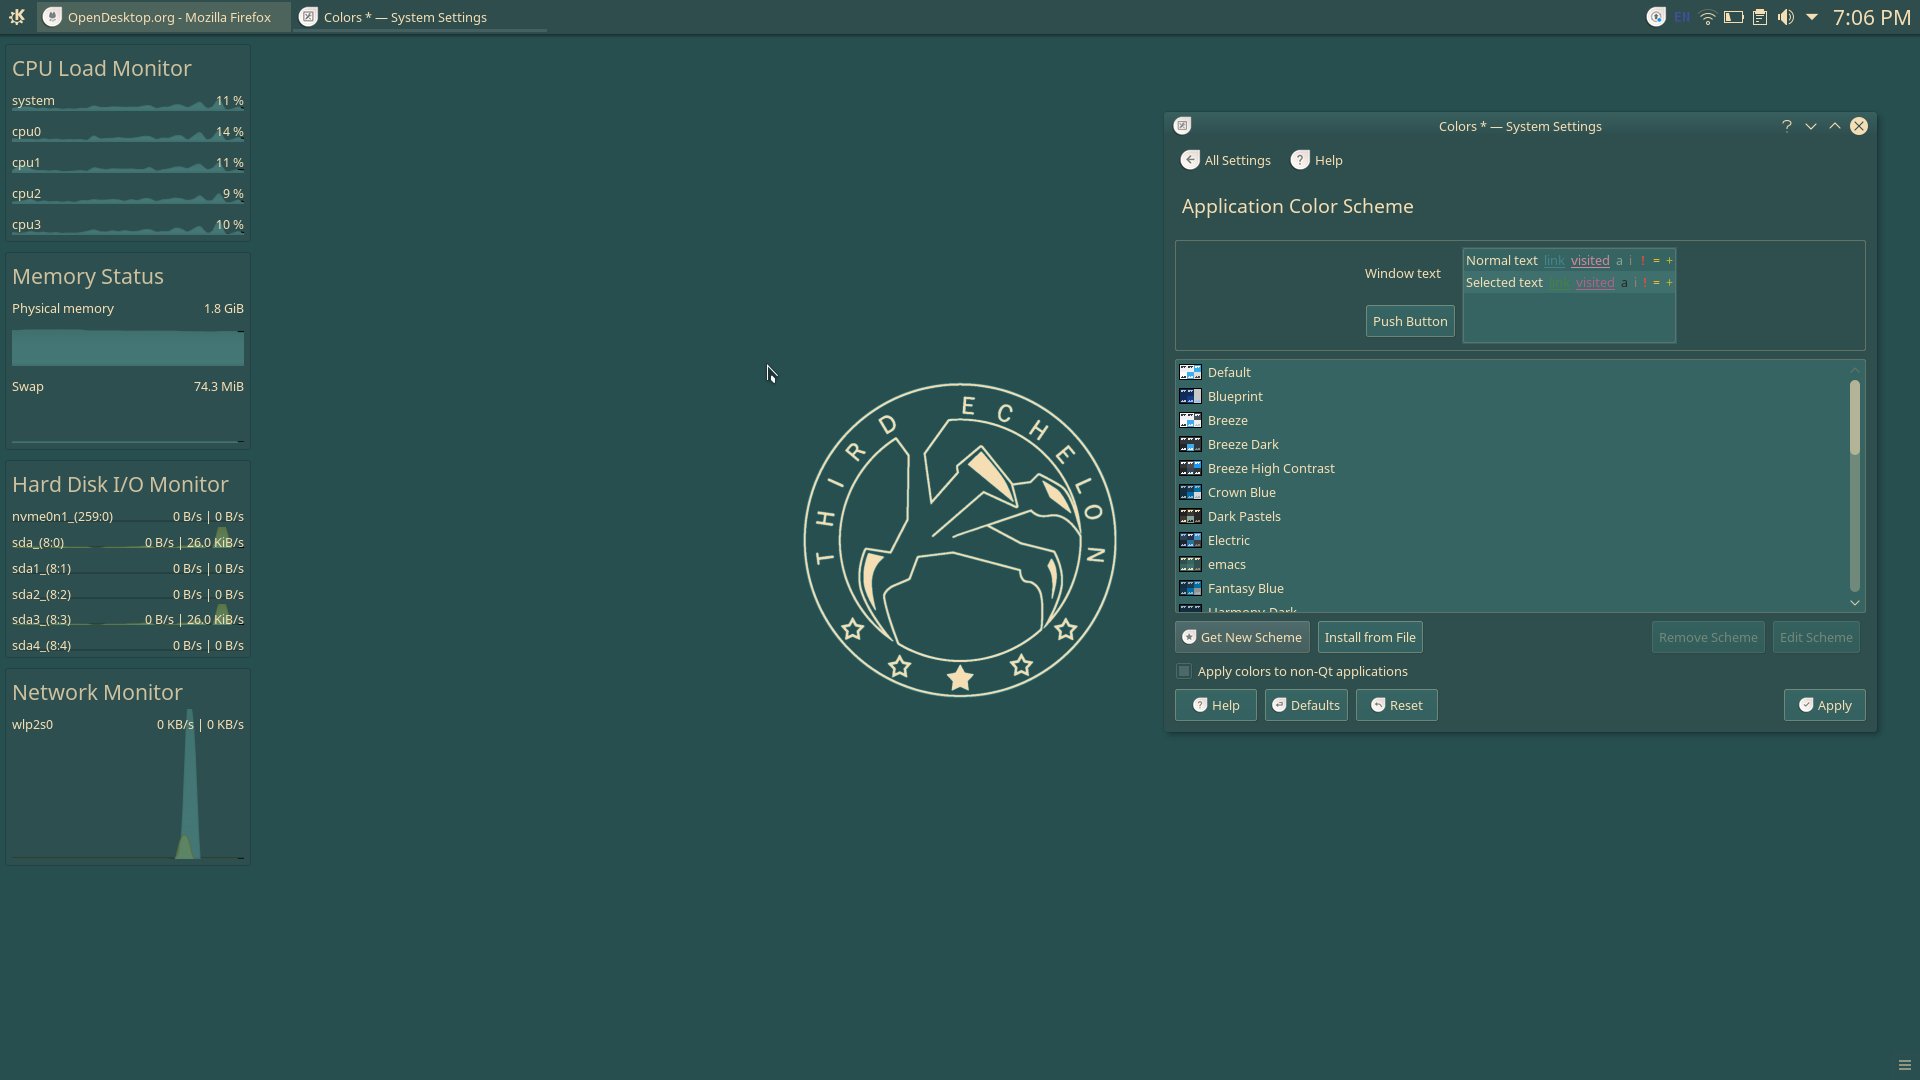This screenshot has width=1920, height=1080.
Task: Select the Dark Pastels color scheme
Action: [x=1514, y=516]
